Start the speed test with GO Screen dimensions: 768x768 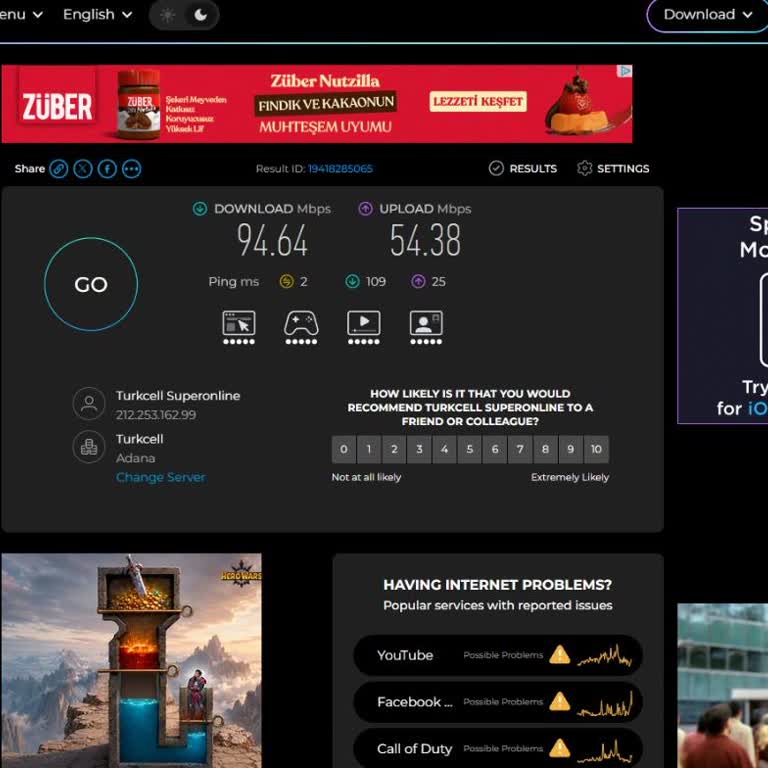coord(91,284)
